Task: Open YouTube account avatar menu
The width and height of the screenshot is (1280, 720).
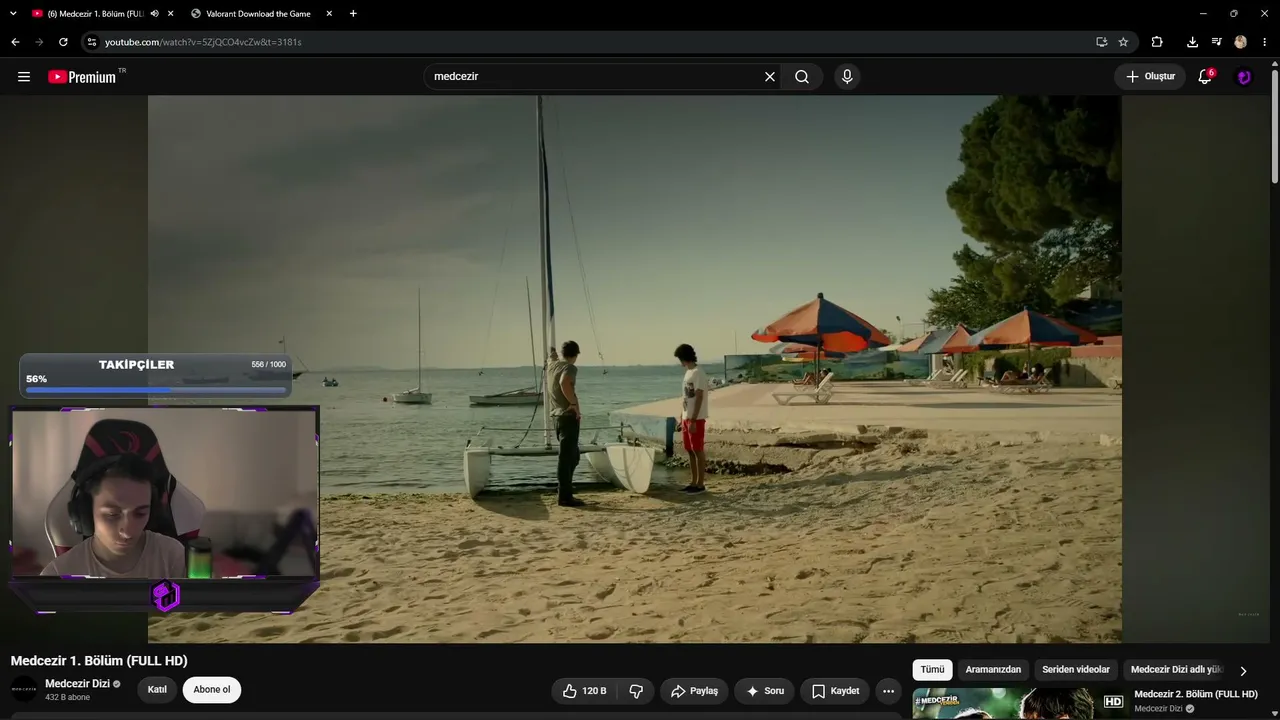Action: 1244,77
